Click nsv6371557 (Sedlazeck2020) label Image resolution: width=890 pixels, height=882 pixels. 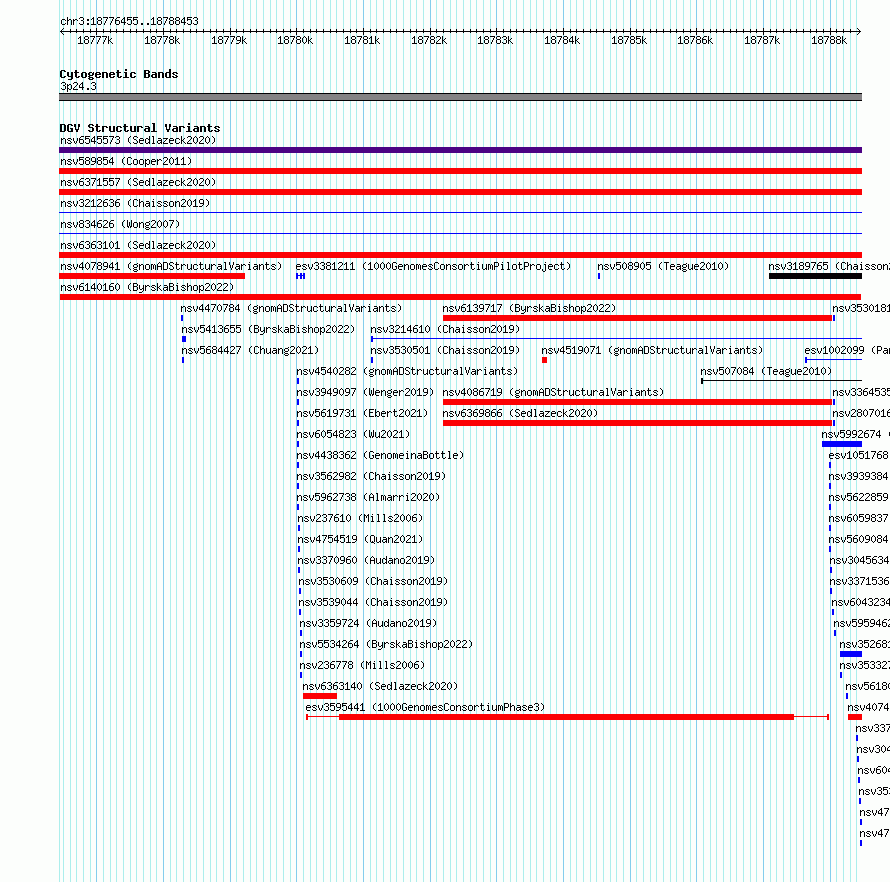coord(138,182)
